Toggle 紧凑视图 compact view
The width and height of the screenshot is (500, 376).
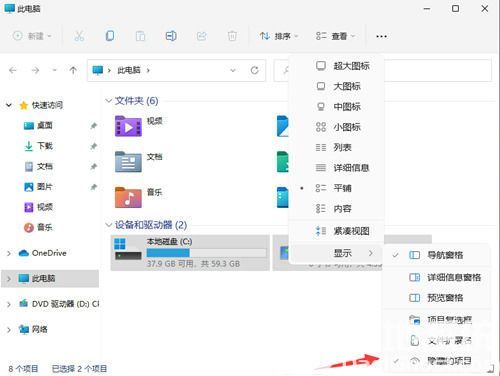click(x=337, y=231)
